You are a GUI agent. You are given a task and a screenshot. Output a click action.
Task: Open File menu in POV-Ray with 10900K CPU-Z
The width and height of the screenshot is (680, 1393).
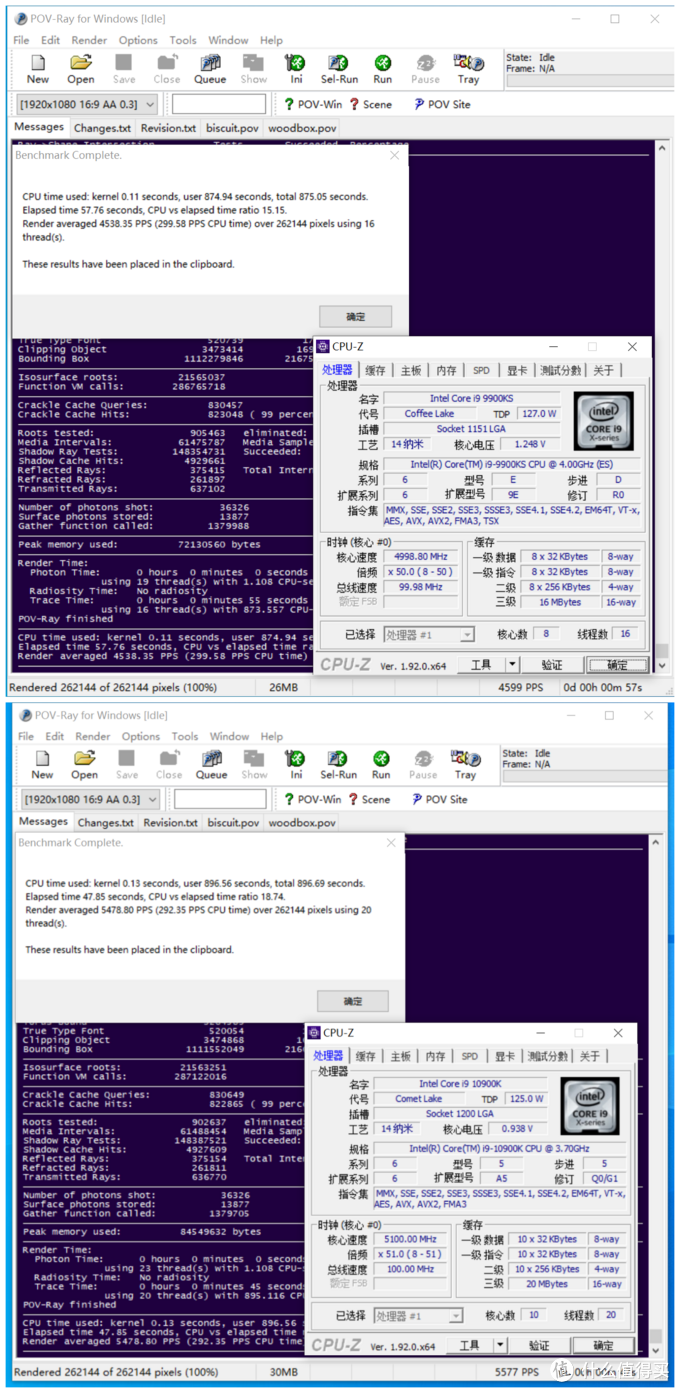click(26, 736)
